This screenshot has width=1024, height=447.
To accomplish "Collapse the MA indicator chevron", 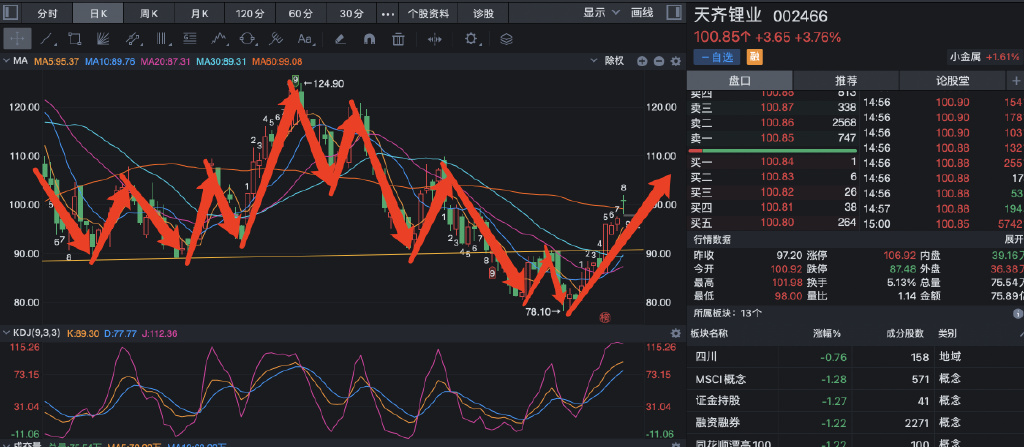I will coord(7,61).
